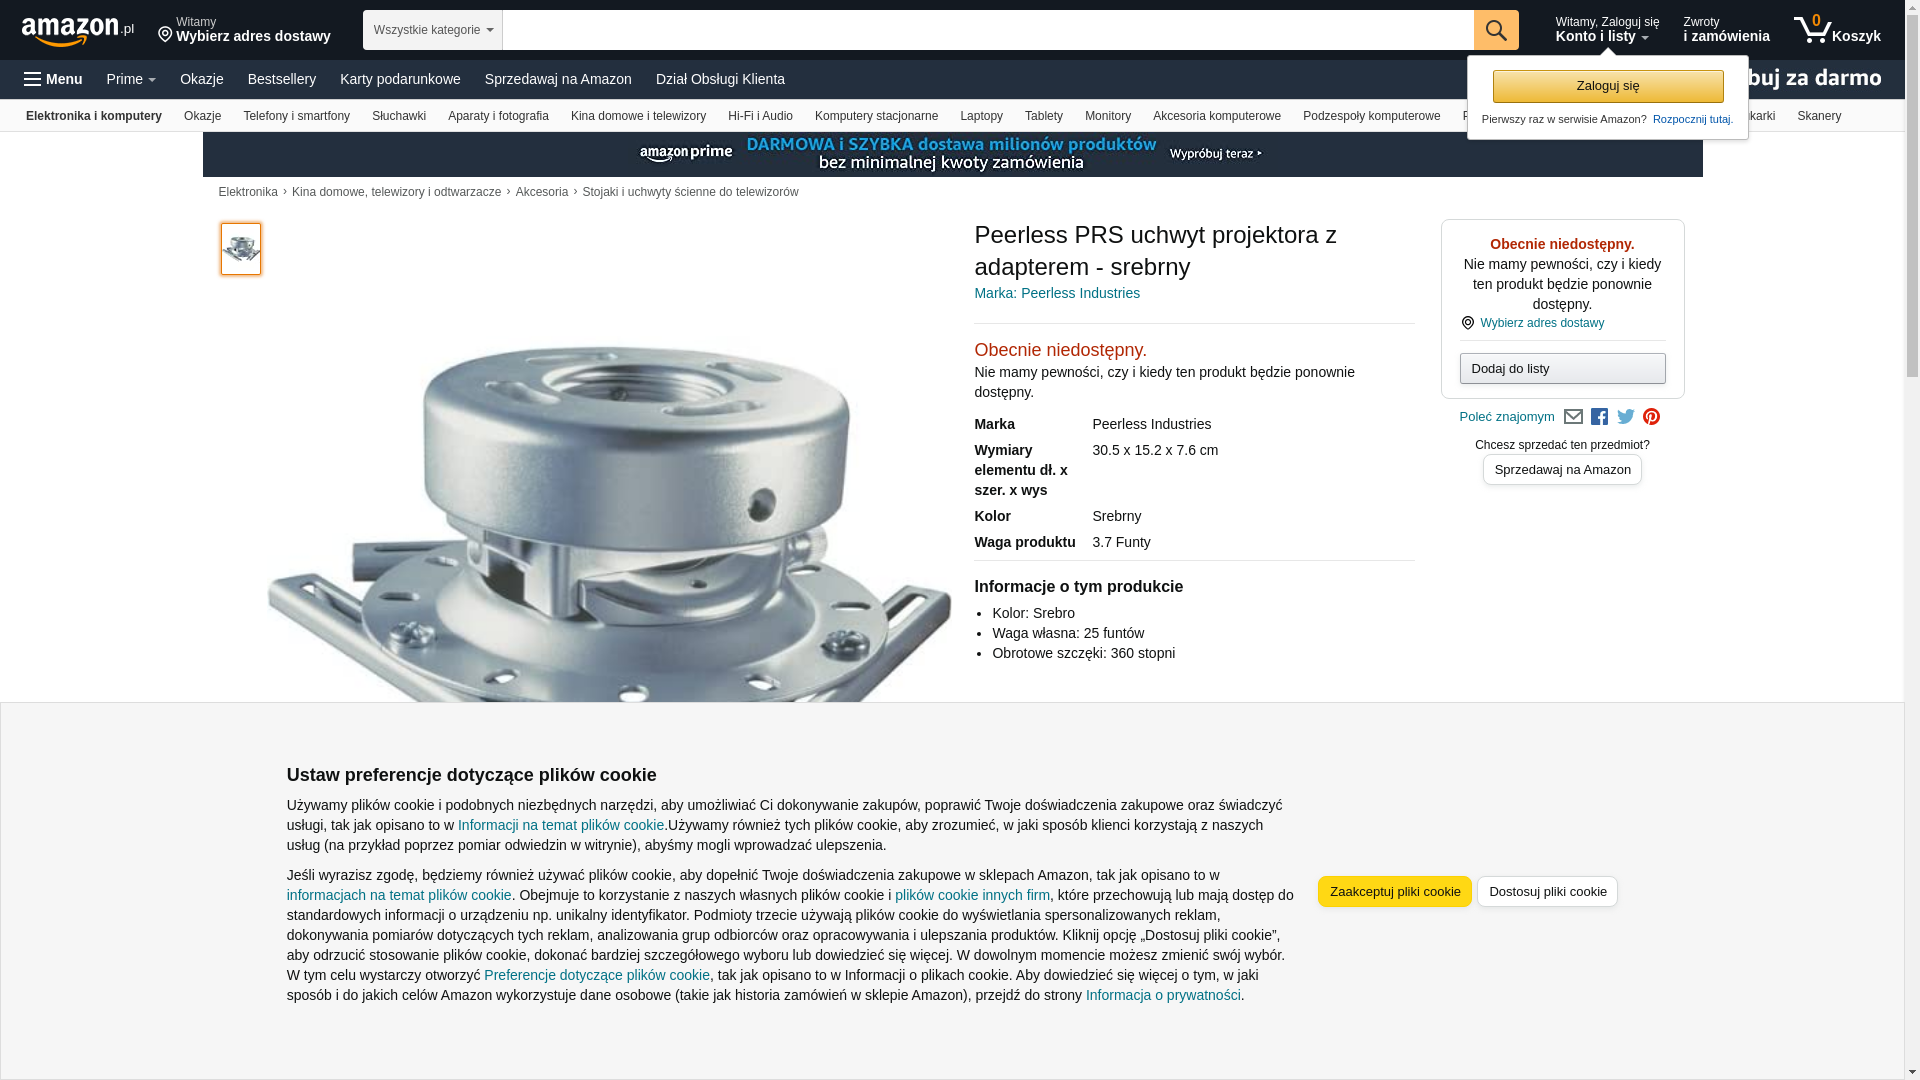Open the Wszystkie kategorie search dropdown
This screenshot has width=1920, height=1080.
(x=433, y=30)
